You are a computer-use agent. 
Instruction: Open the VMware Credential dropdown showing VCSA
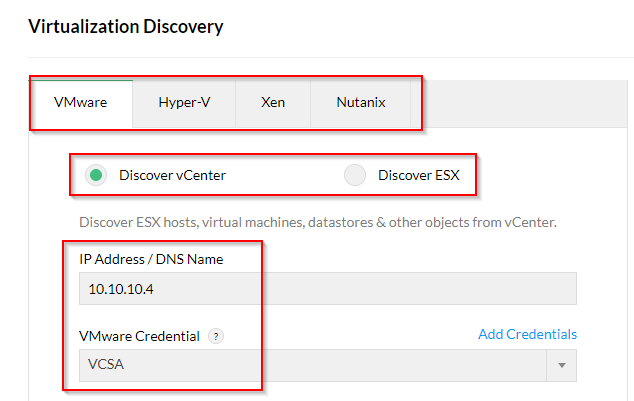tap(328, 365)
